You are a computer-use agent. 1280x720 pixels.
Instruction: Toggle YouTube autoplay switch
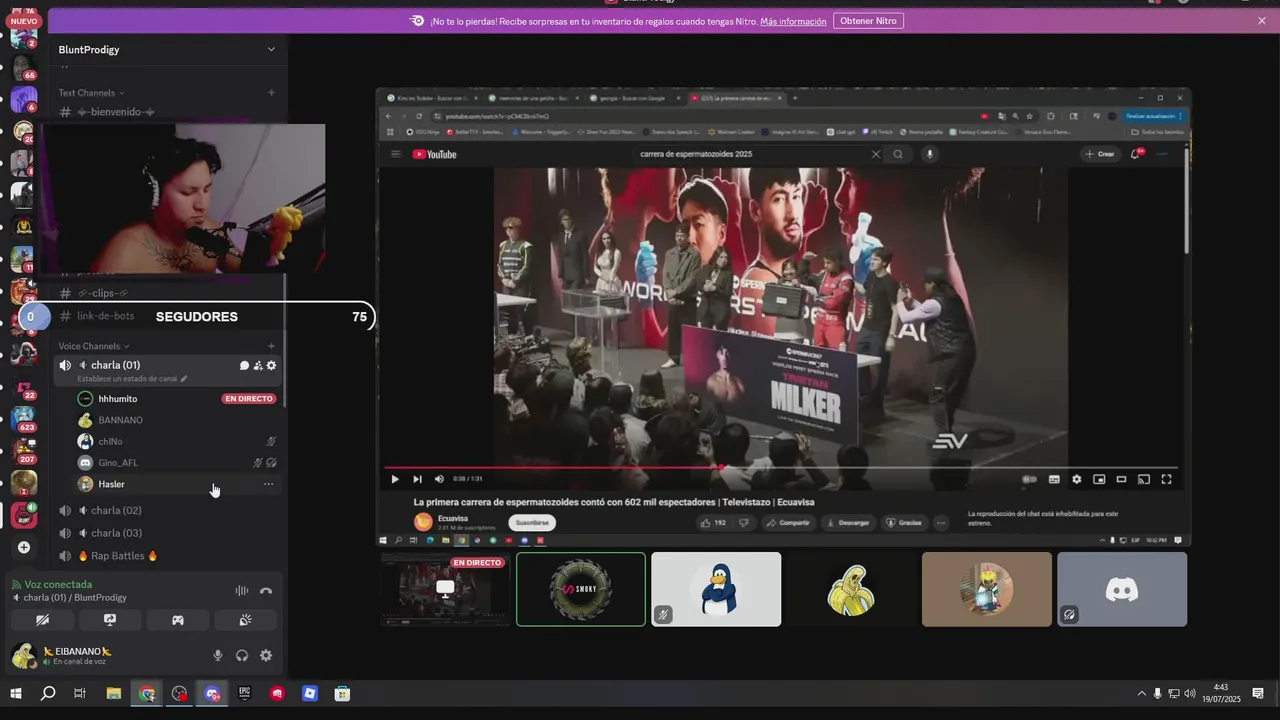pos(1030,479)
